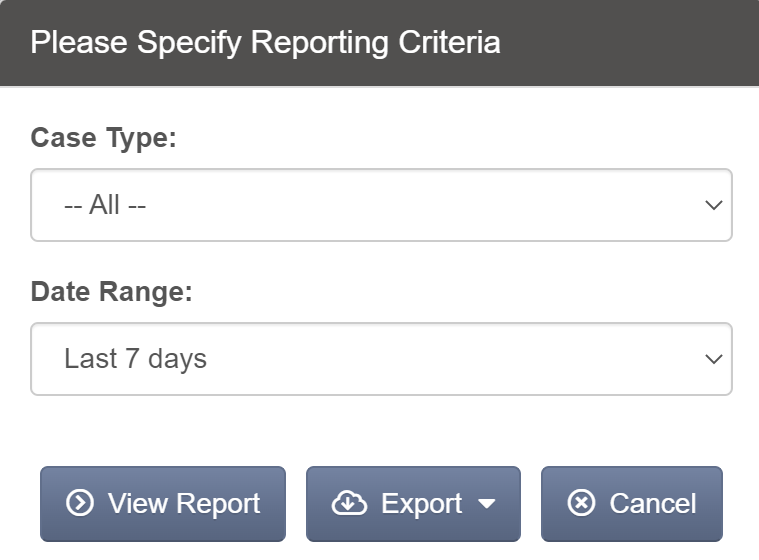Select the 'Last 7 days' value text

coord(136,359)
